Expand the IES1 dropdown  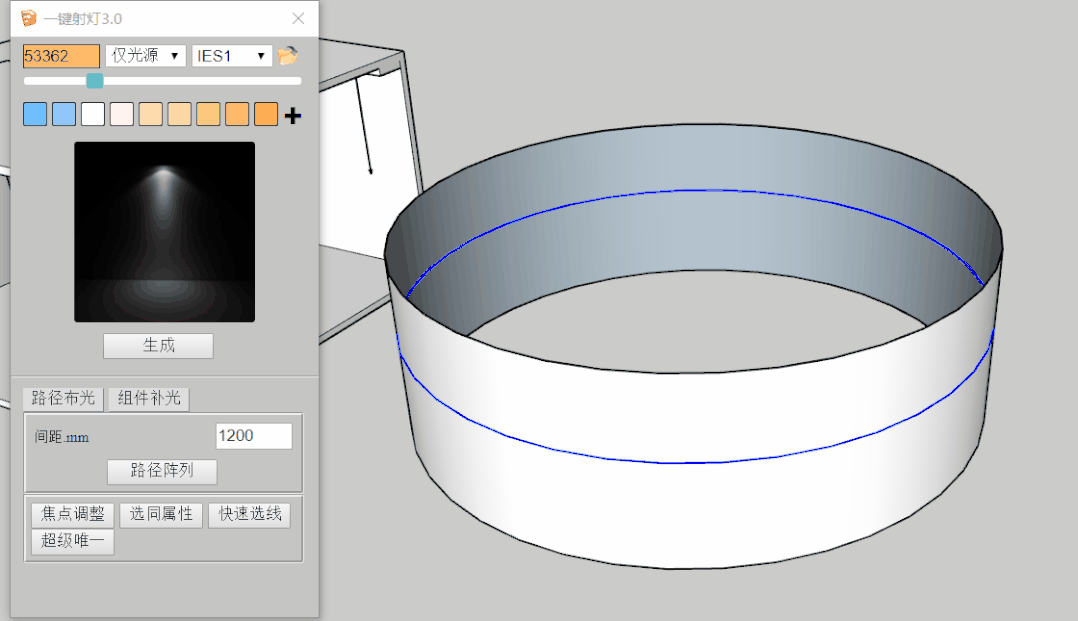(232, 56)
